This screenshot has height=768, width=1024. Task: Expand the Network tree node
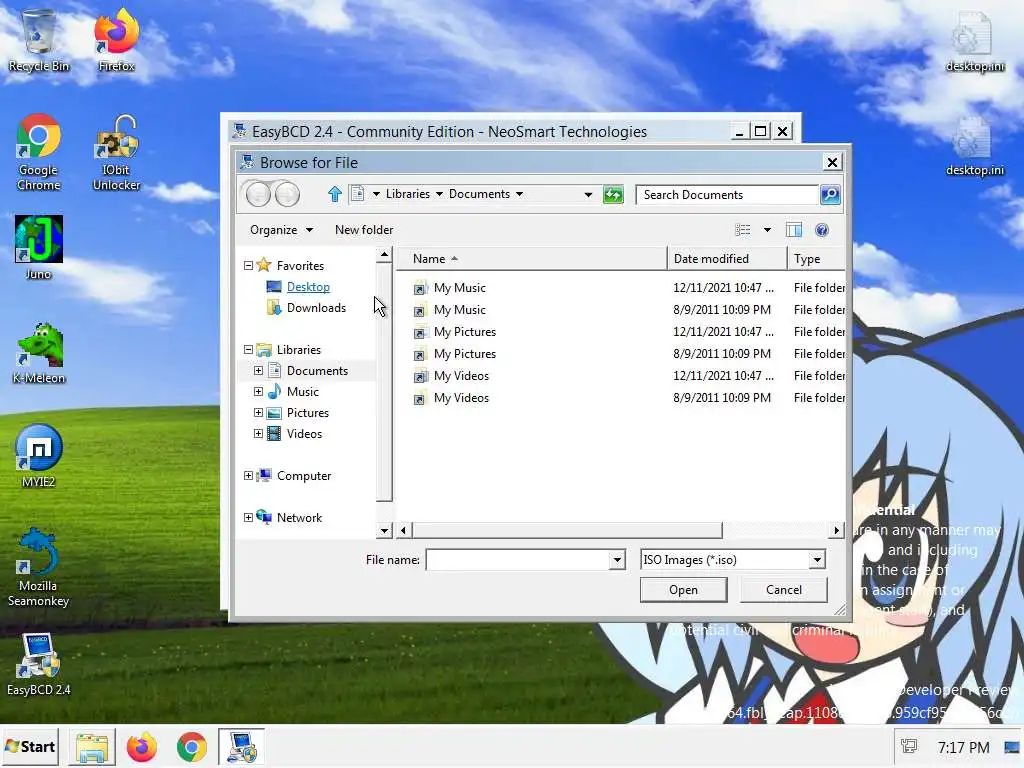[248, 518]
